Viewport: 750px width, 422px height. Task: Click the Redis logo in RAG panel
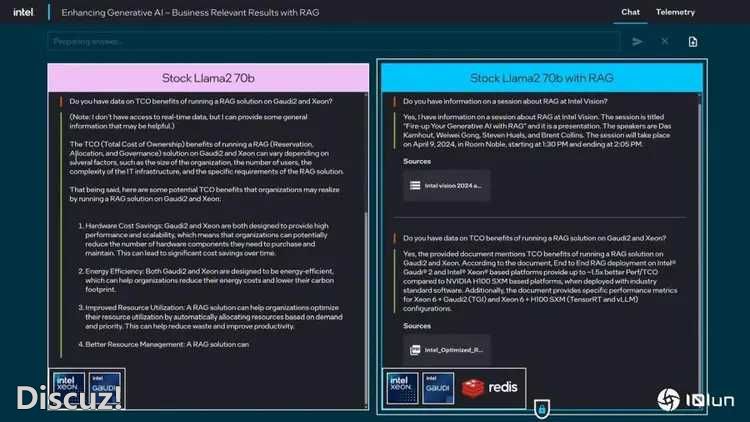[489, 387]
